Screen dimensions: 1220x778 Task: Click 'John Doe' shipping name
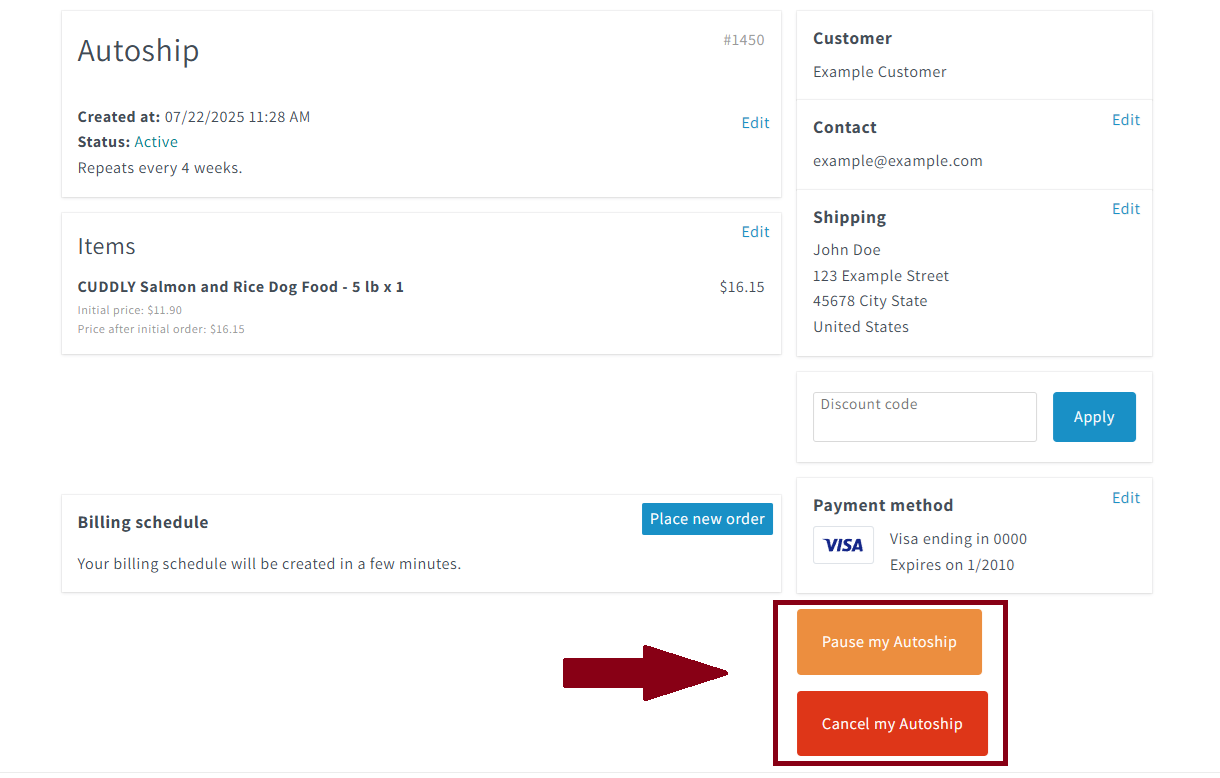(x=847, y=250)
